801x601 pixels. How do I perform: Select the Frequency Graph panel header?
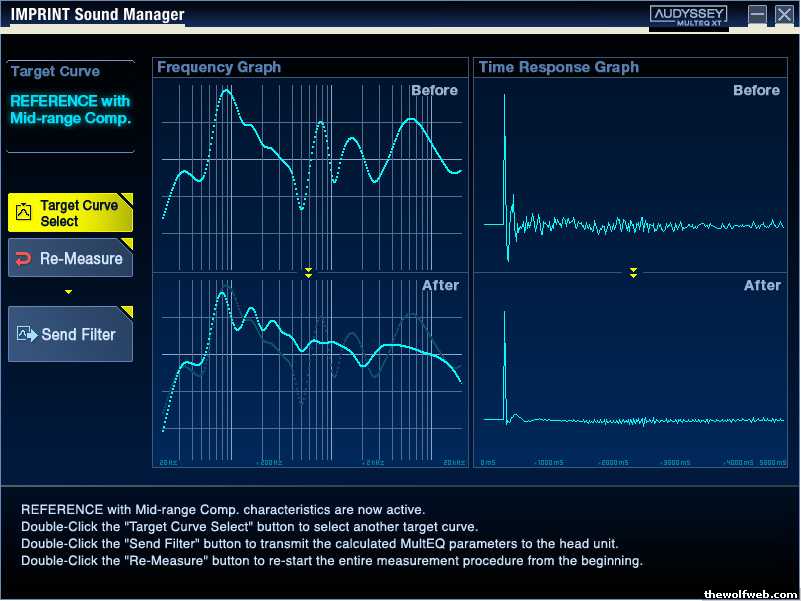tap(310, 67)
